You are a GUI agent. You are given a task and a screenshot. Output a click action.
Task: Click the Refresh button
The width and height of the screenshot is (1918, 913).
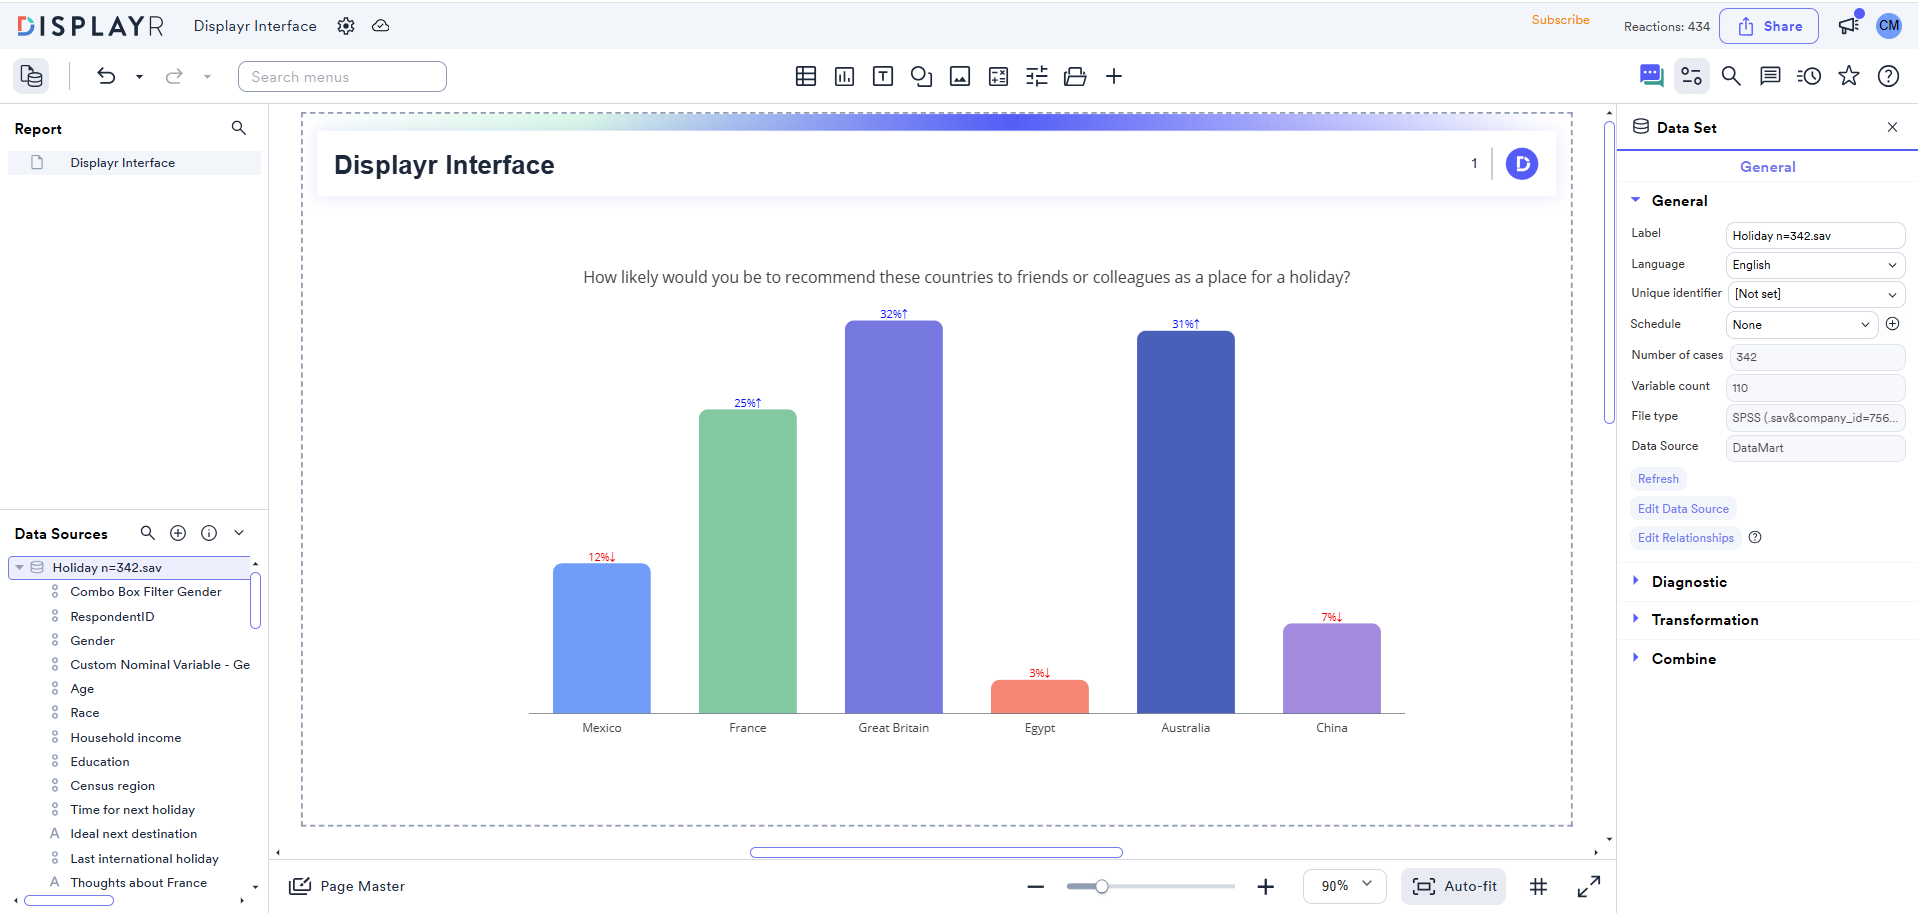1658,479
